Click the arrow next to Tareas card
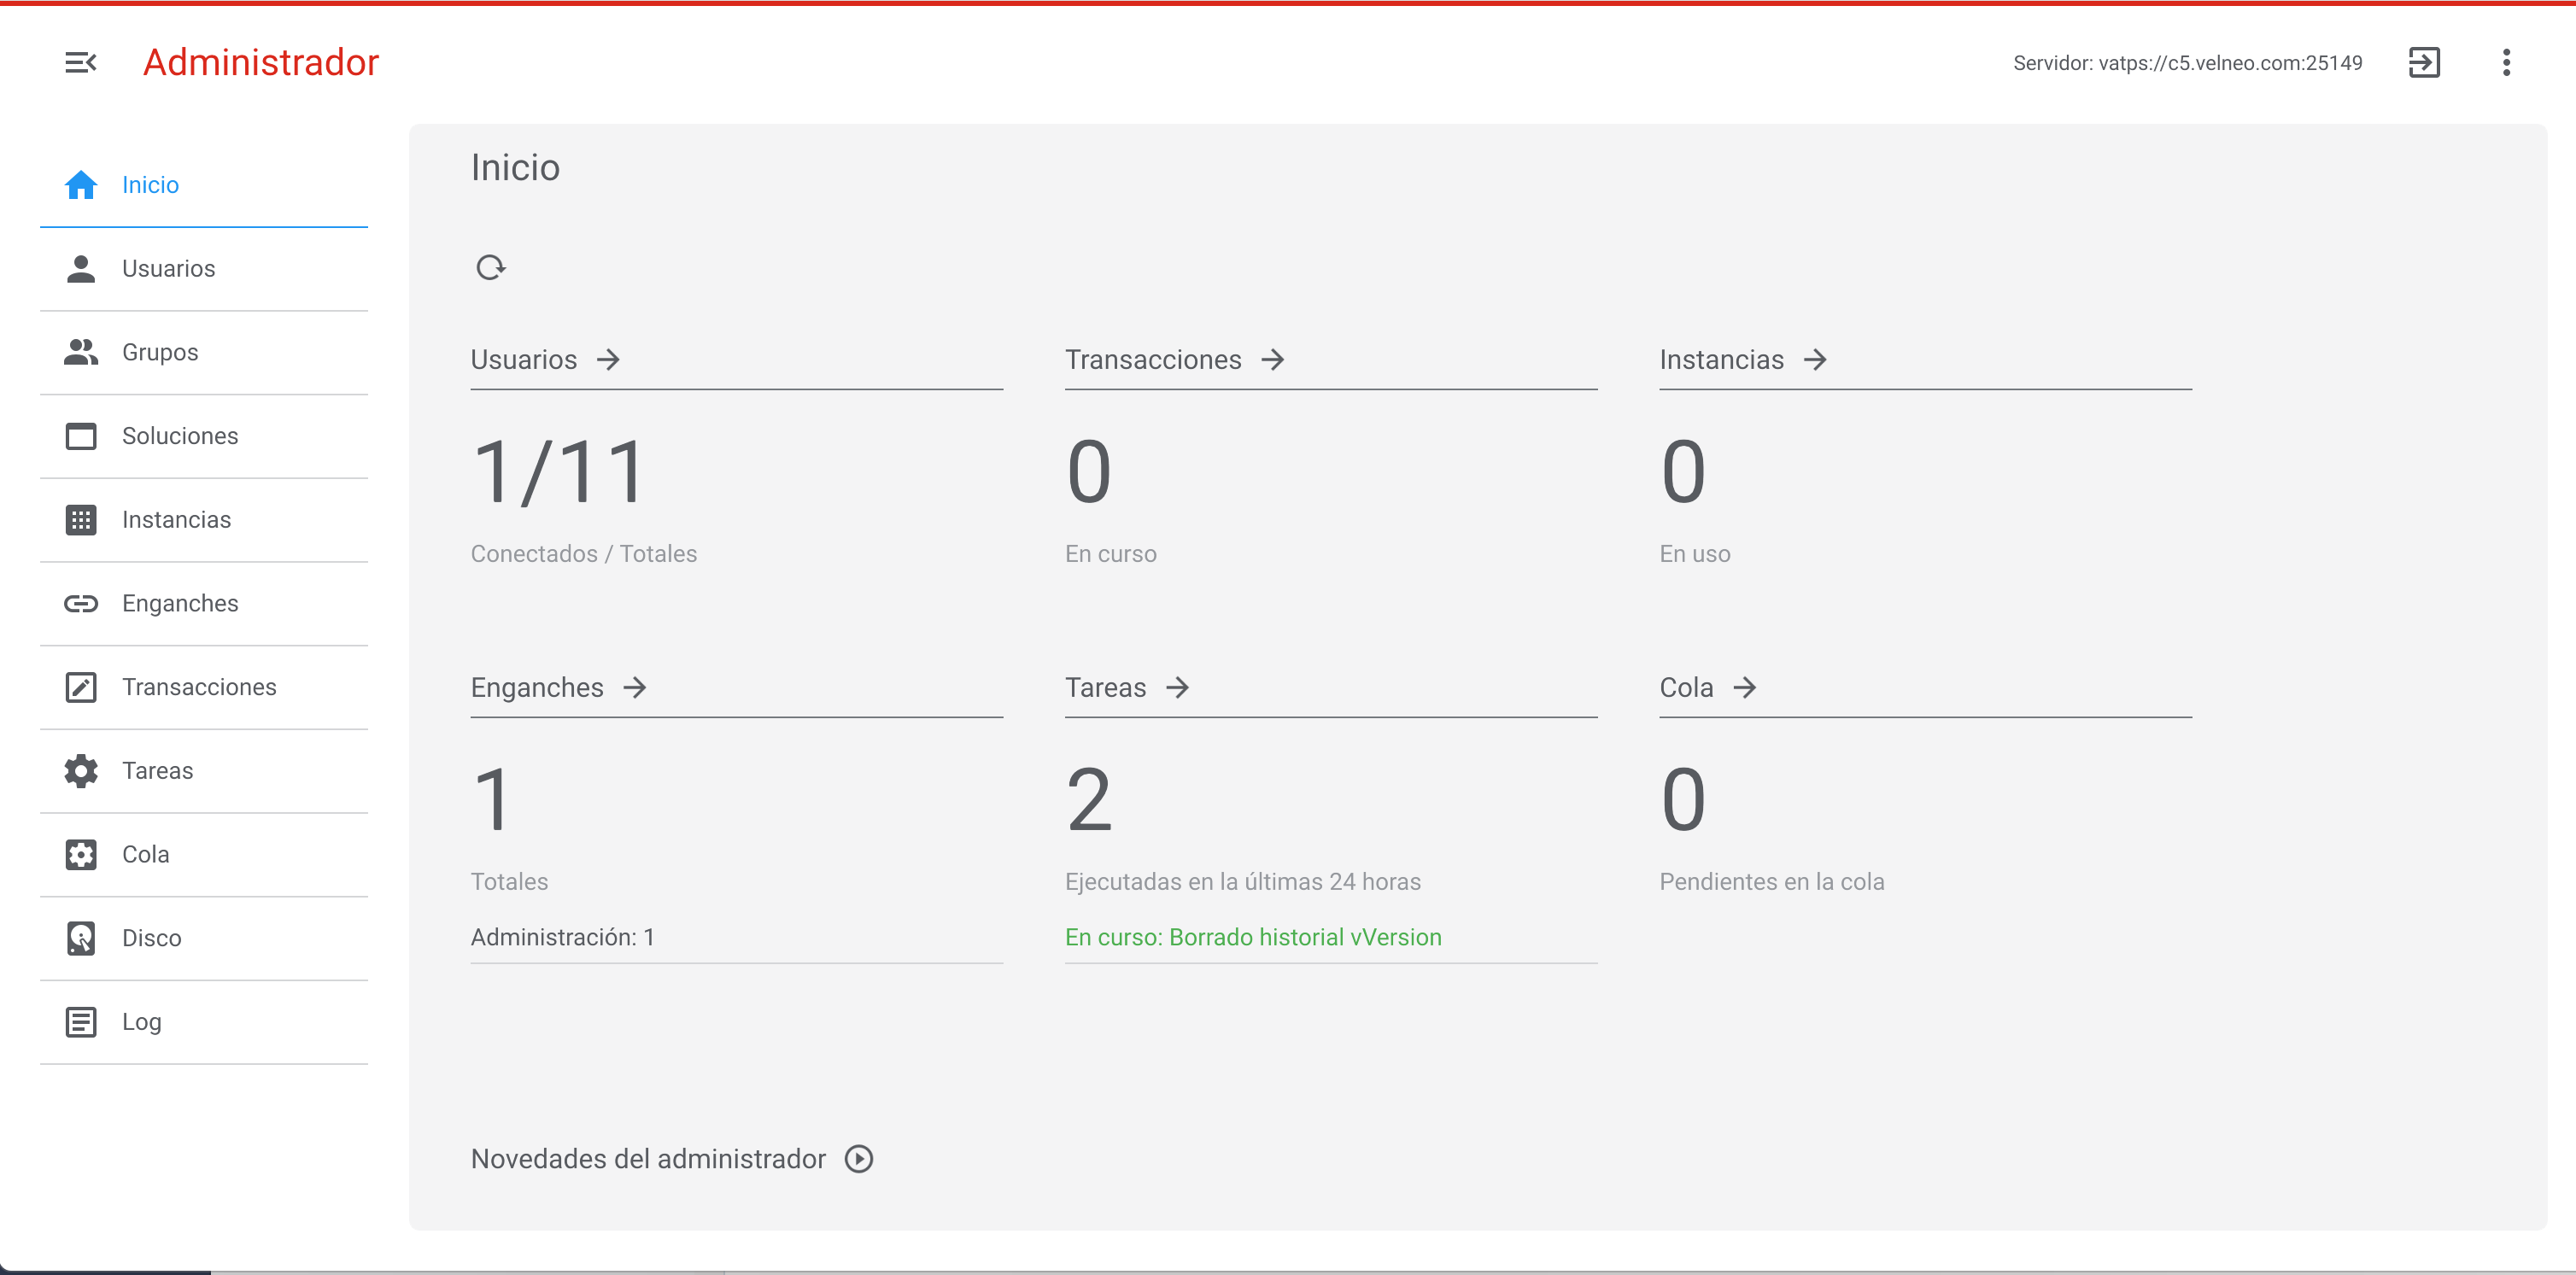The image size is (2576, 1275). (x=1177, y=687)
